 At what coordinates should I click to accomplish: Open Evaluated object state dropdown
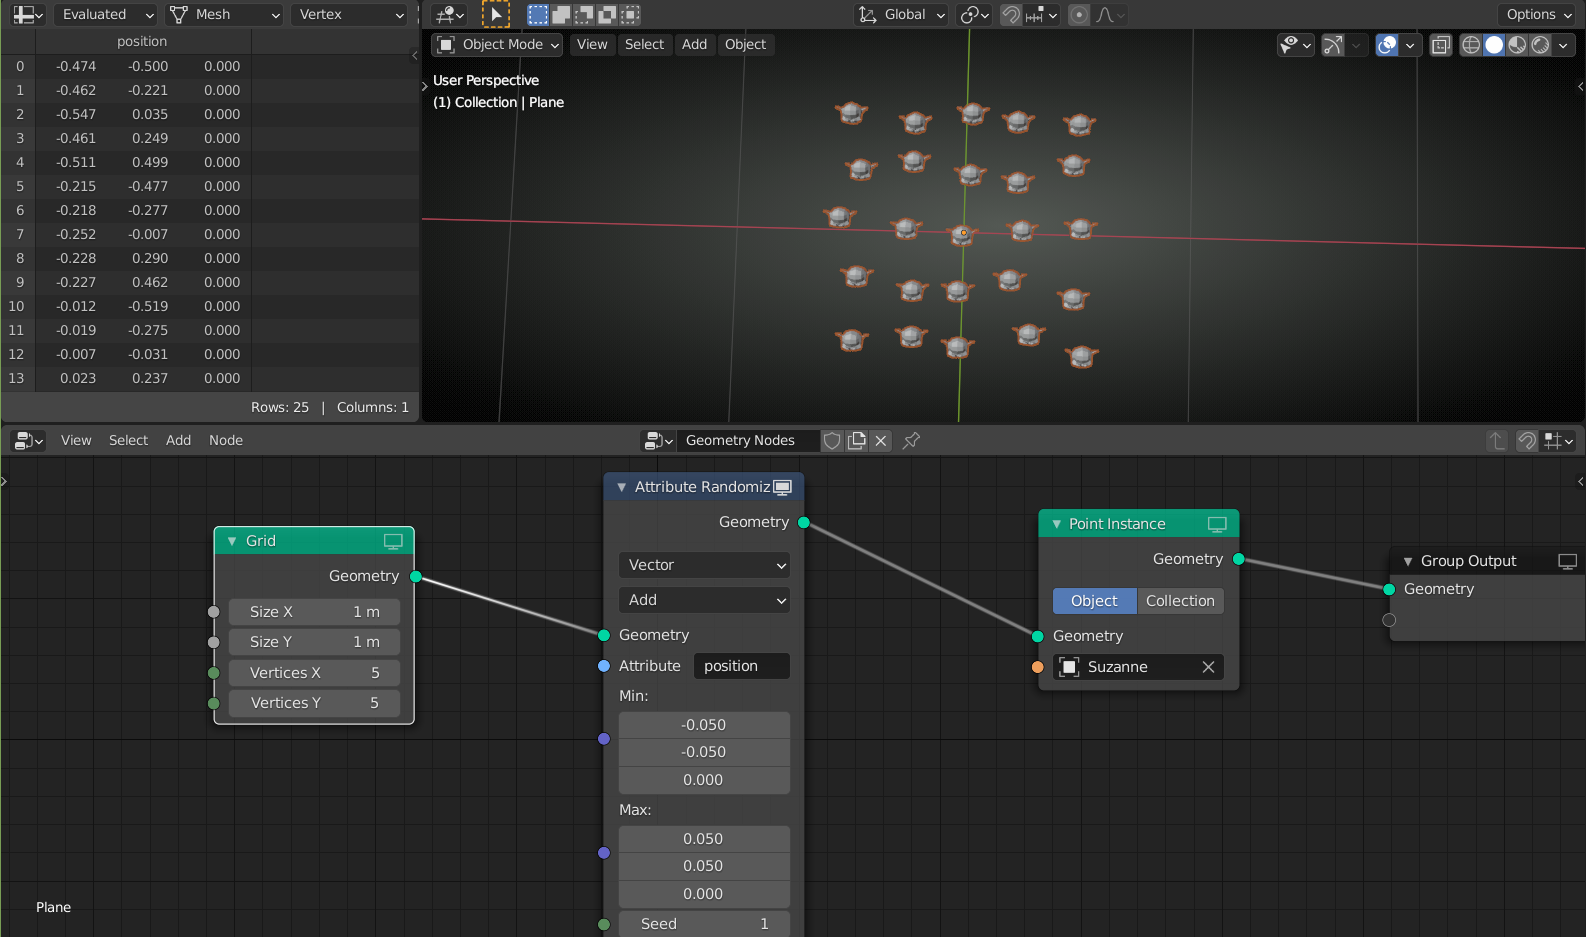pyautogui.click(x=105, y=15)
